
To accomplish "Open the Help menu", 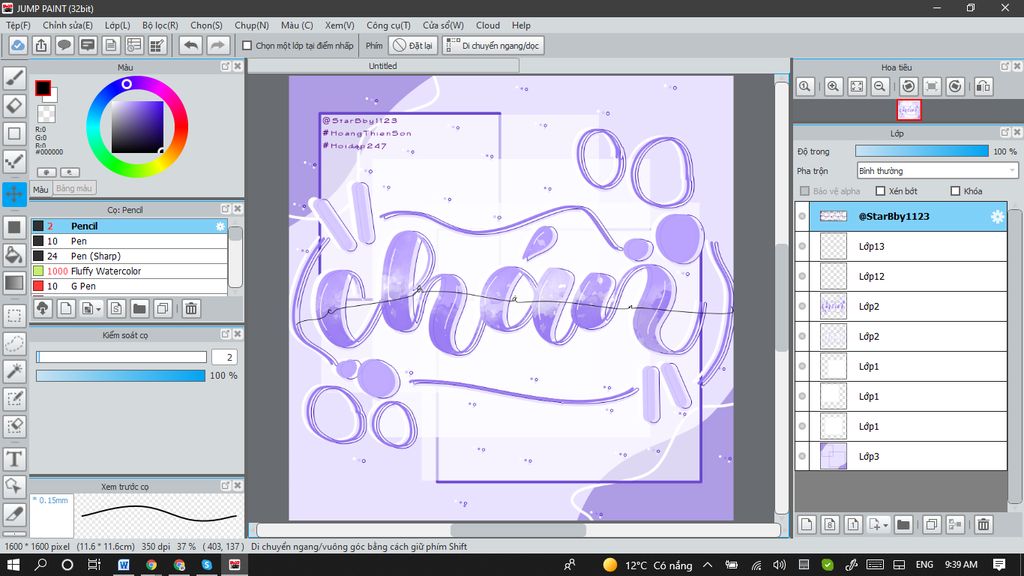I will pos(521,25).
